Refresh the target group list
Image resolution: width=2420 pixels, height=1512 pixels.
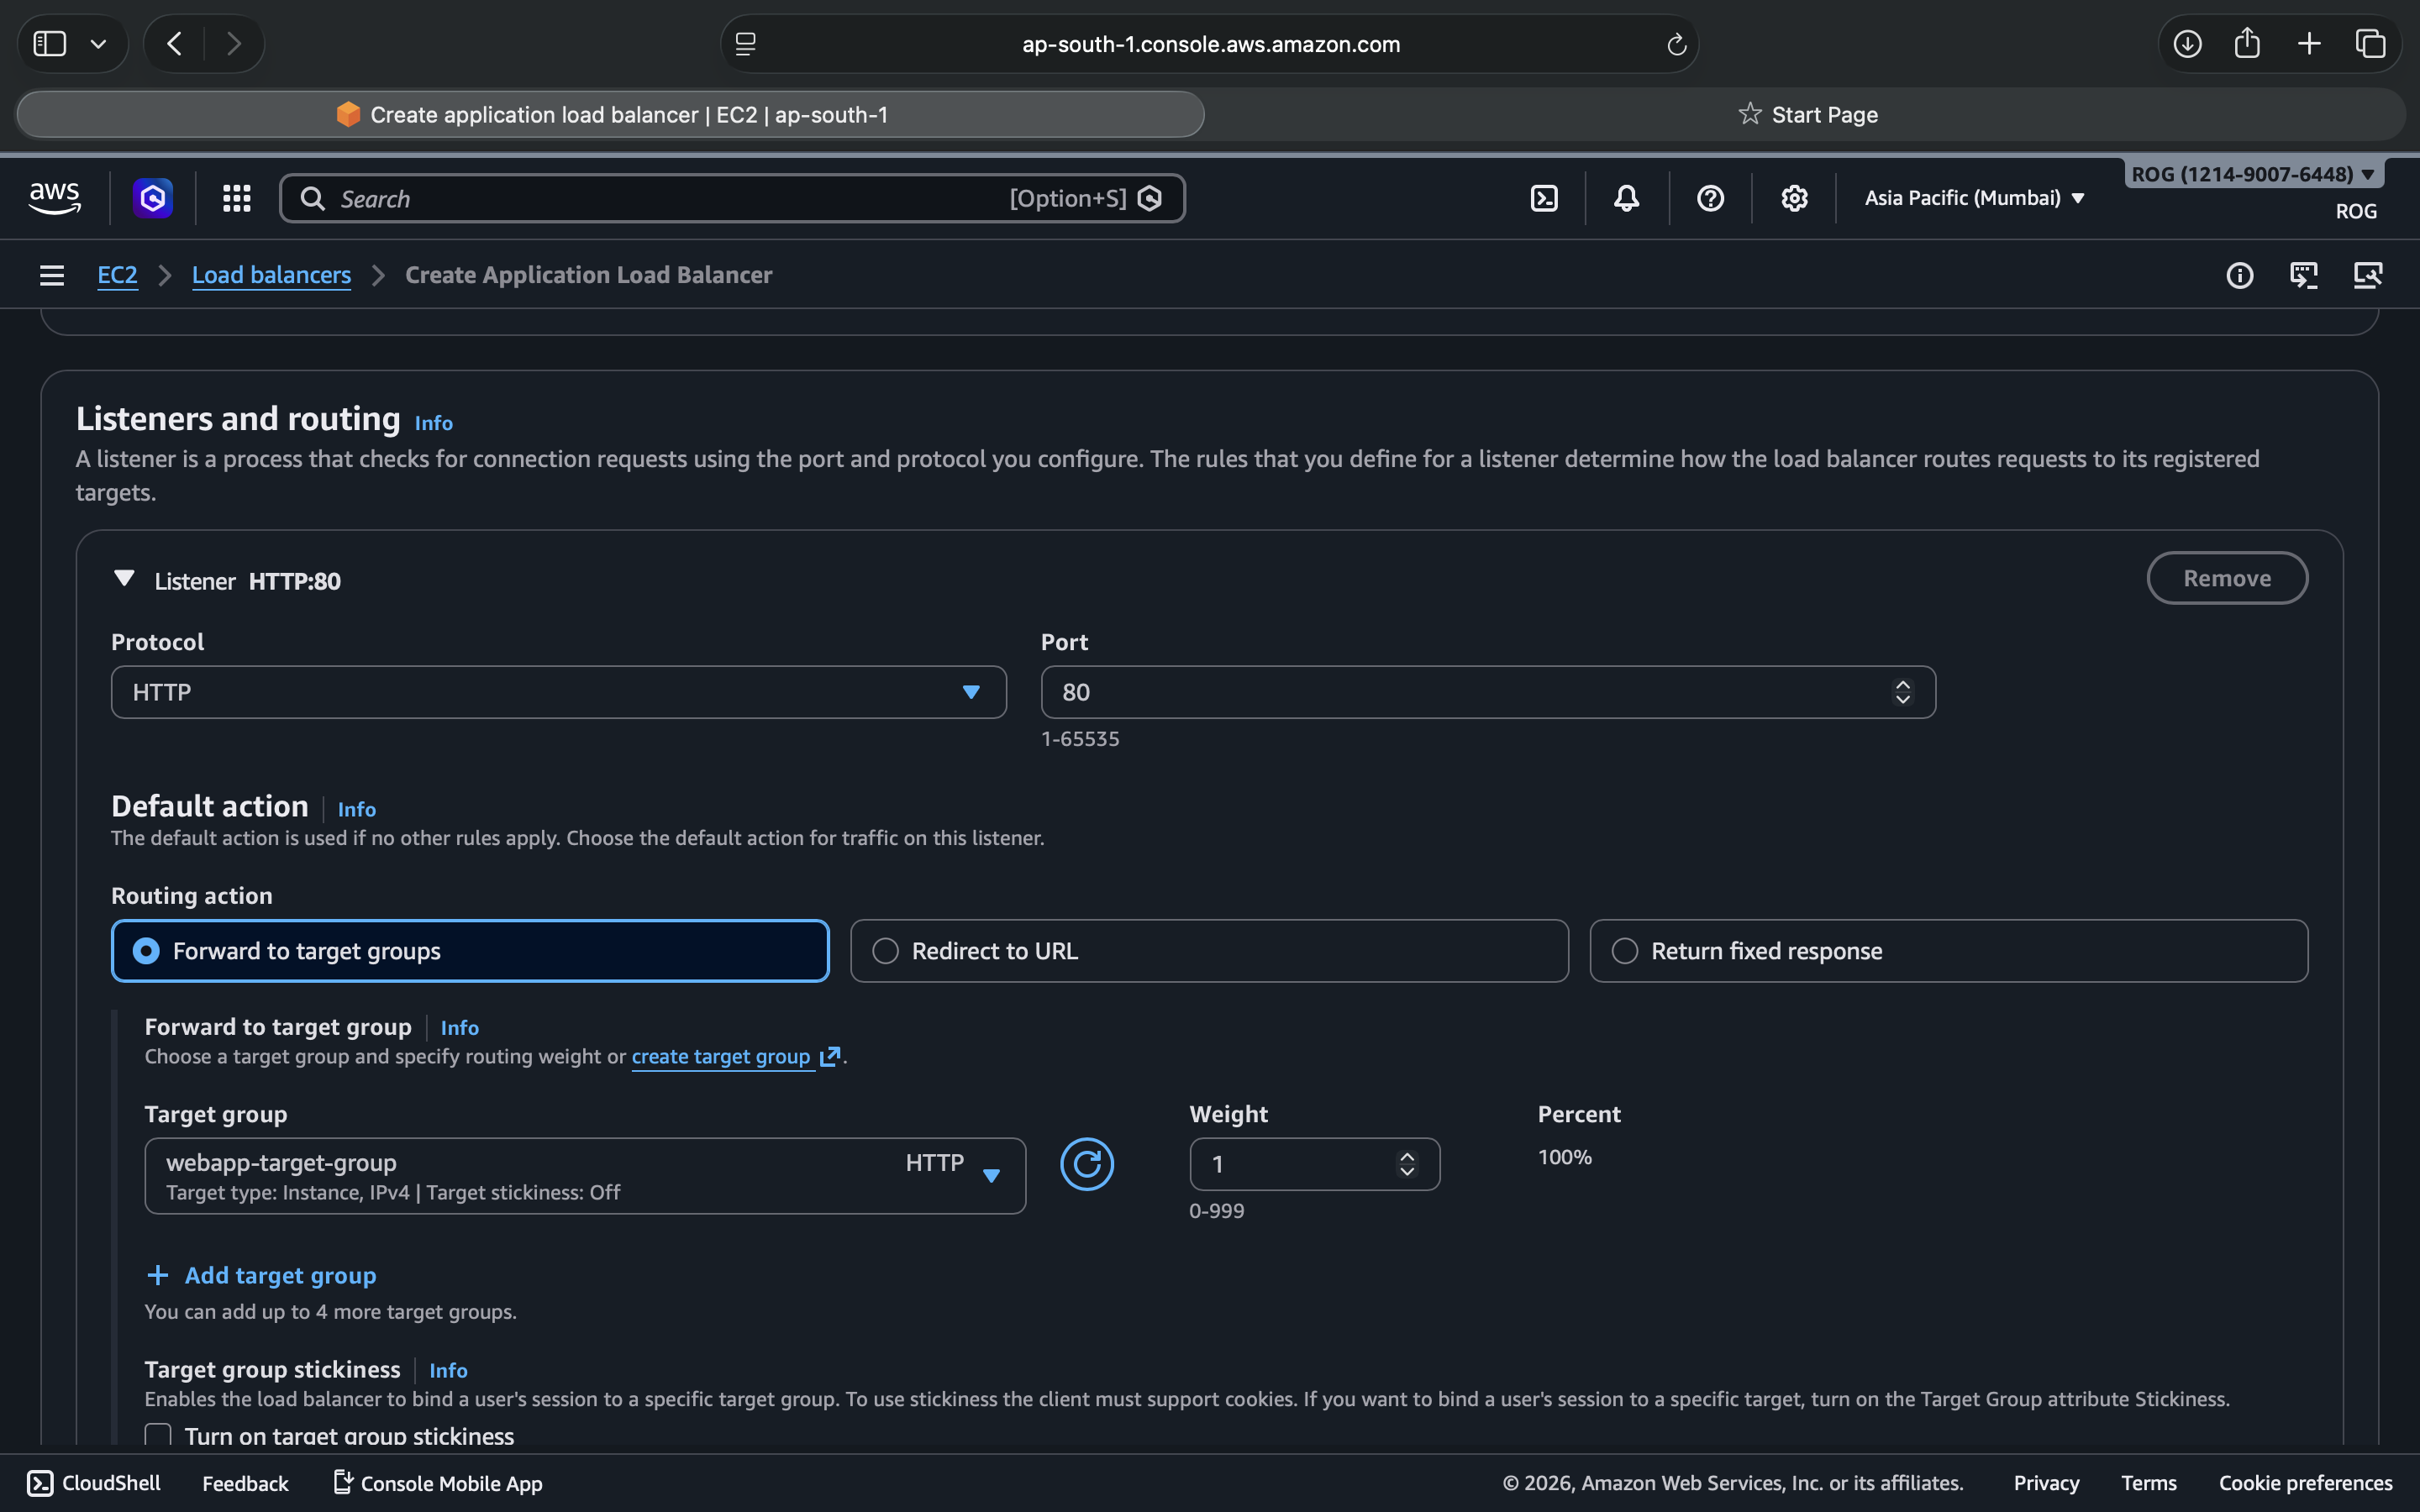pyautogui.click(x=1086, y=1164)
